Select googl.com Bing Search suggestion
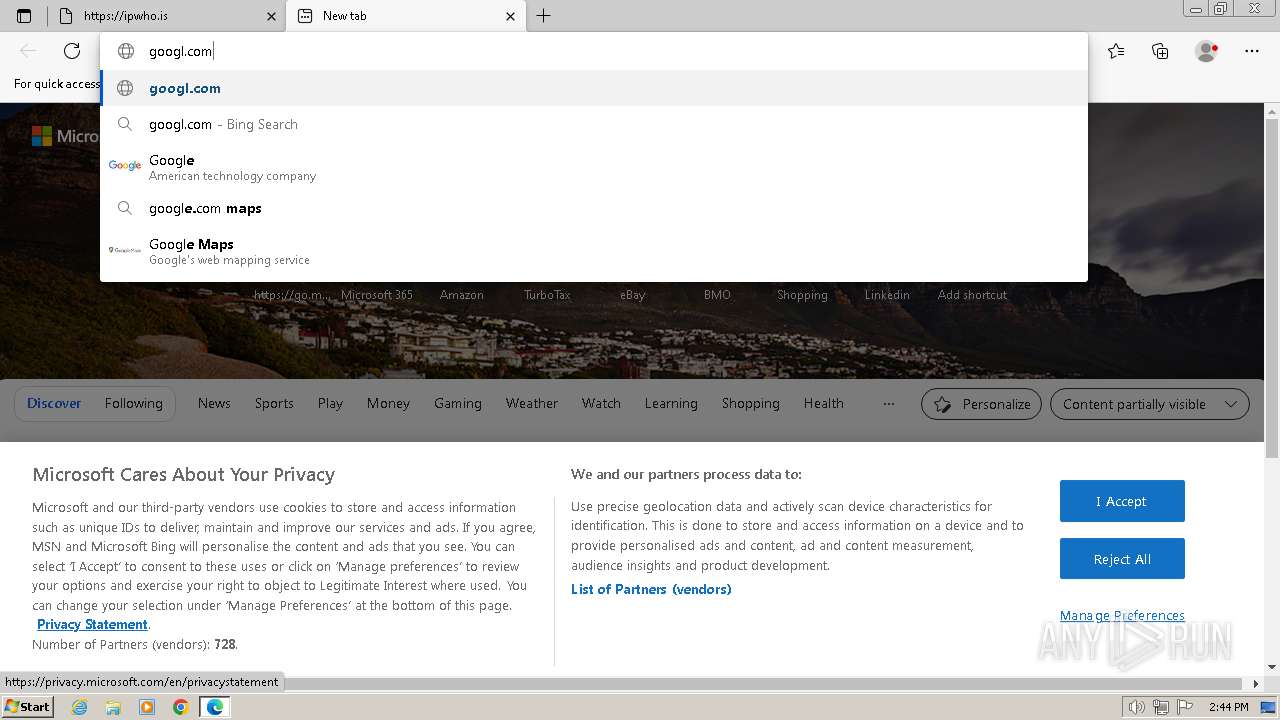The width and height of the screenshot is (1280, 720). 594,124
